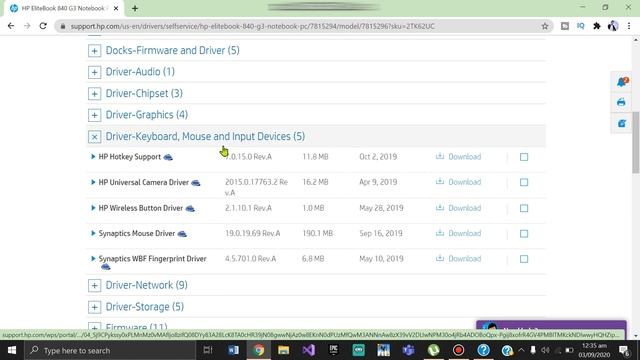Open Visual Studio from taskbar
The image size is (640, 360).
tap(309, 350)
